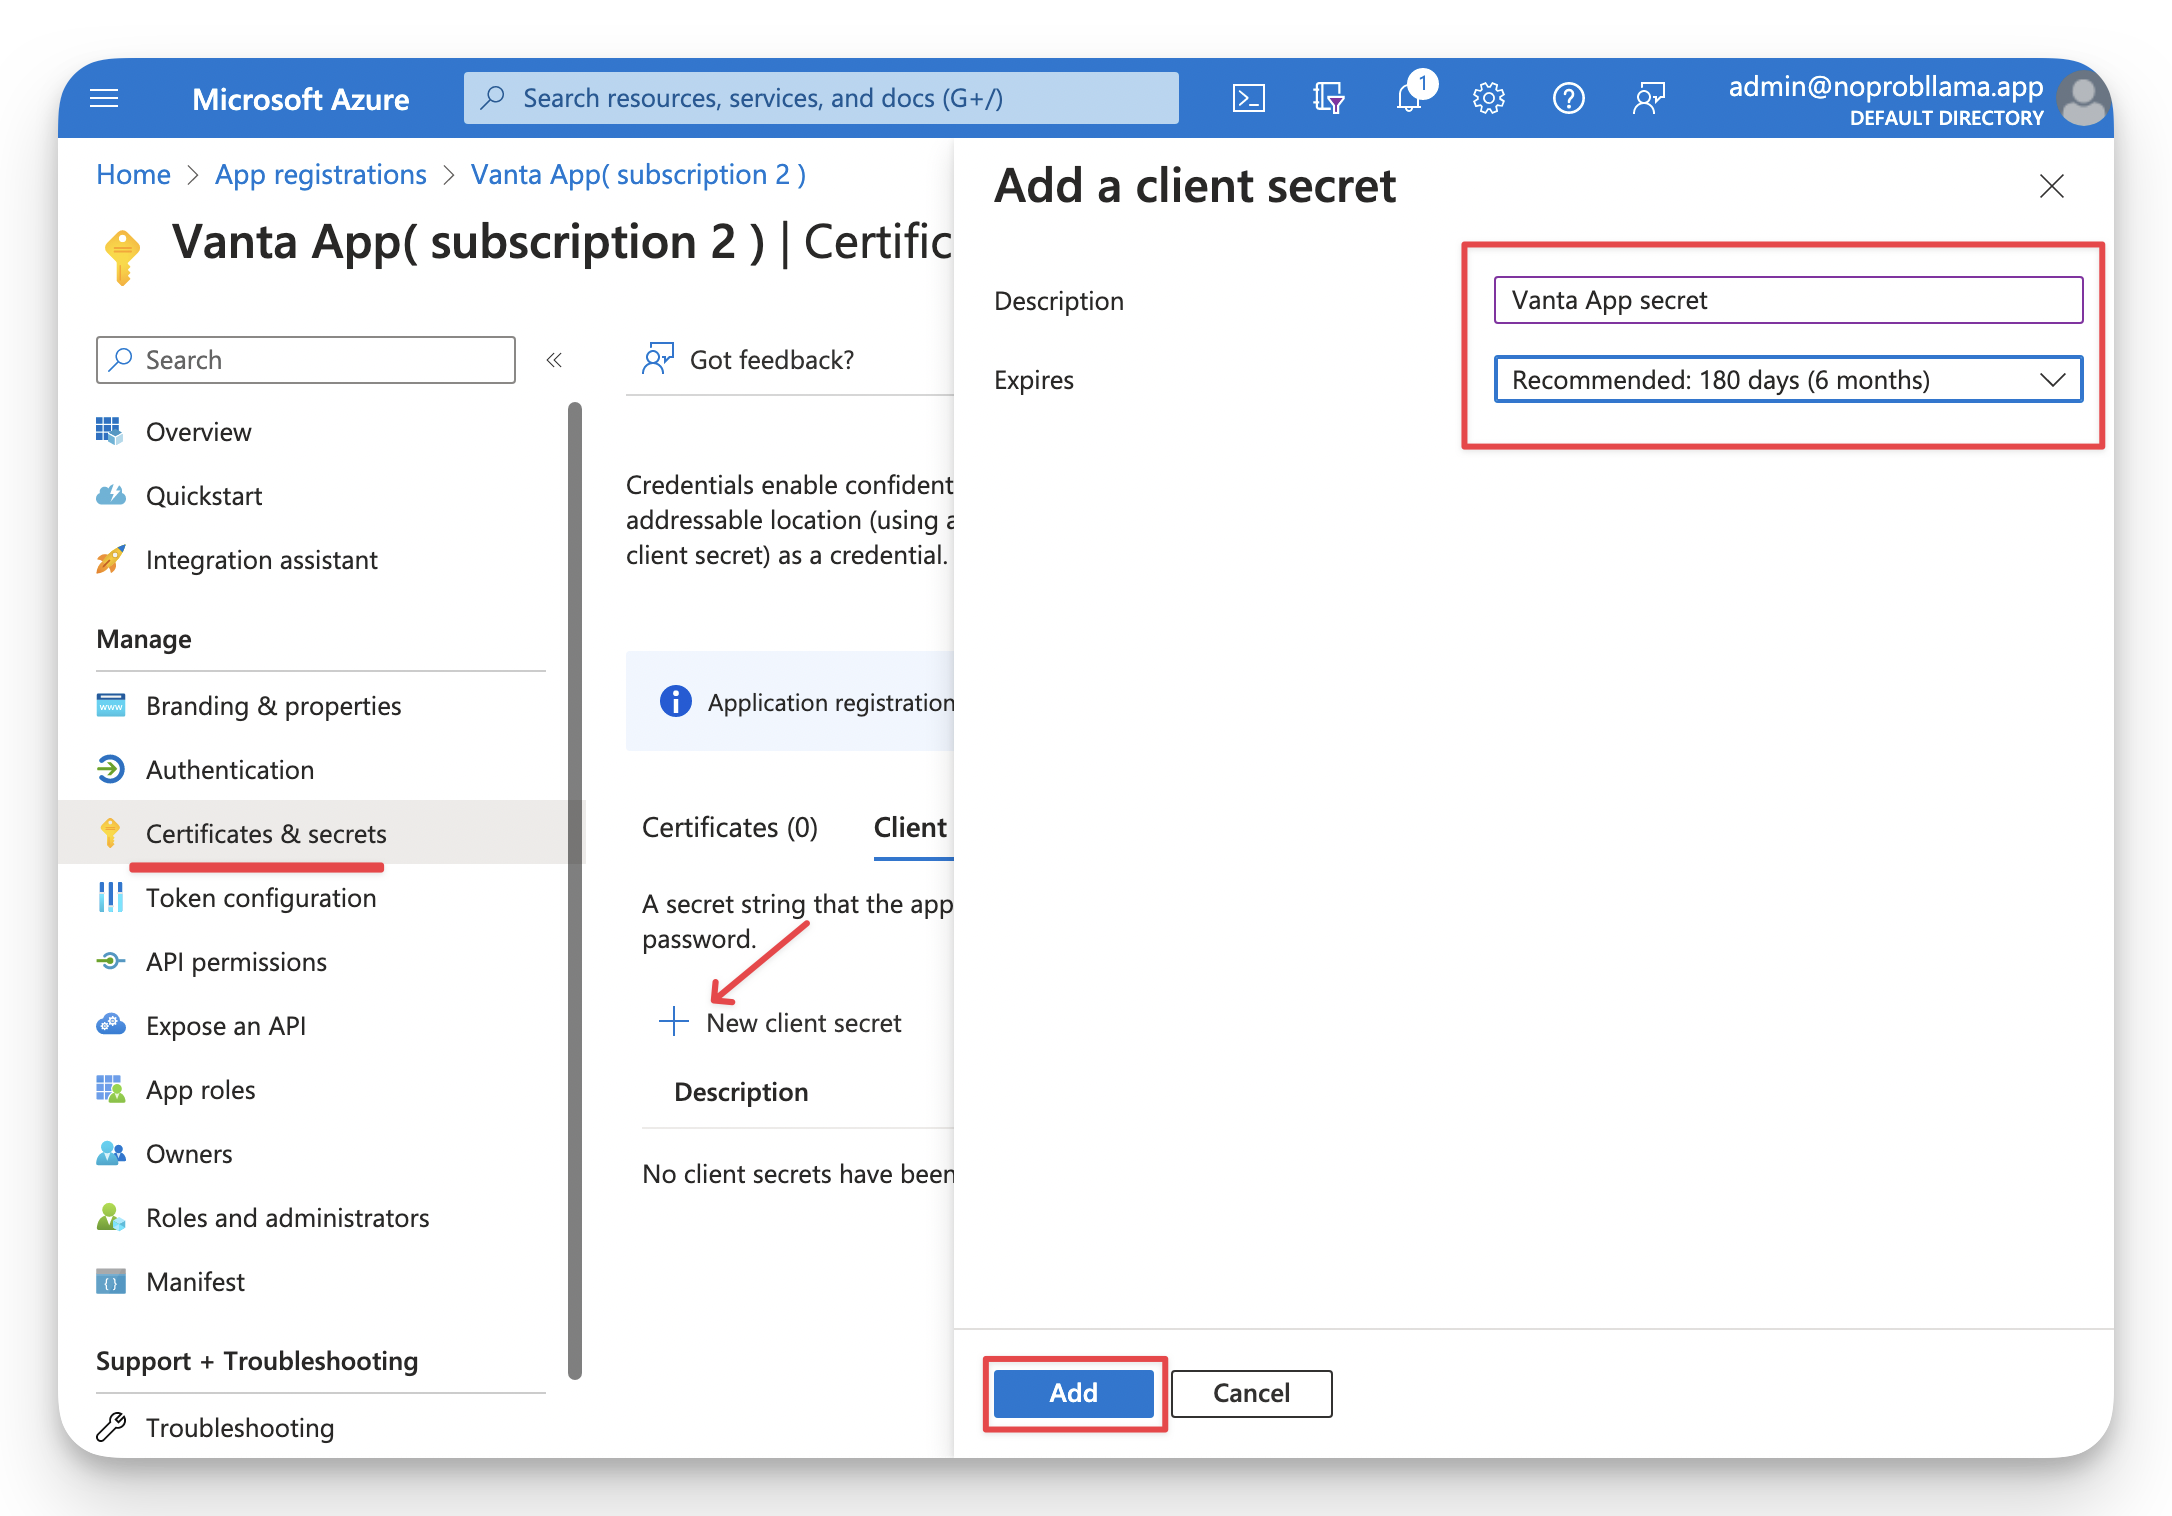Open the Directories and subscriptions filter
Screen dimensions: 2172x1516
coord(1328,98)
